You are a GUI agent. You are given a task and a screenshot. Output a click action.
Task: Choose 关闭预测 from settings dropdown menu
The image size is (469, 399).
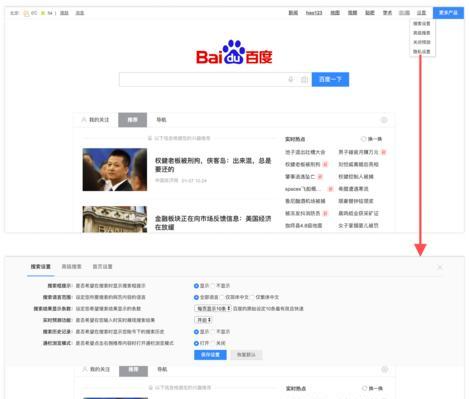pos(422,42)
